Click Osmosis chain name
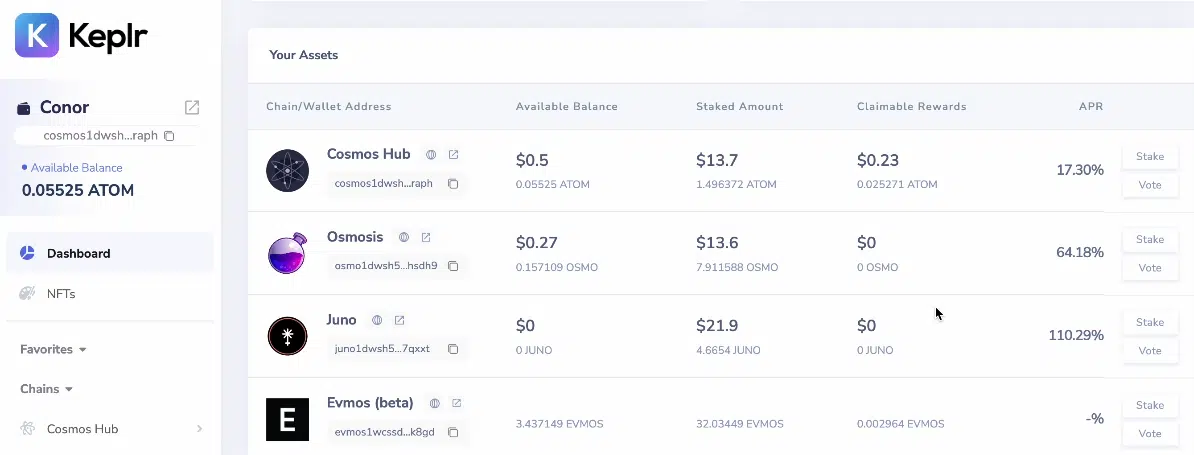The width and height of the screenshot is (1194, 455). [355, 237]
